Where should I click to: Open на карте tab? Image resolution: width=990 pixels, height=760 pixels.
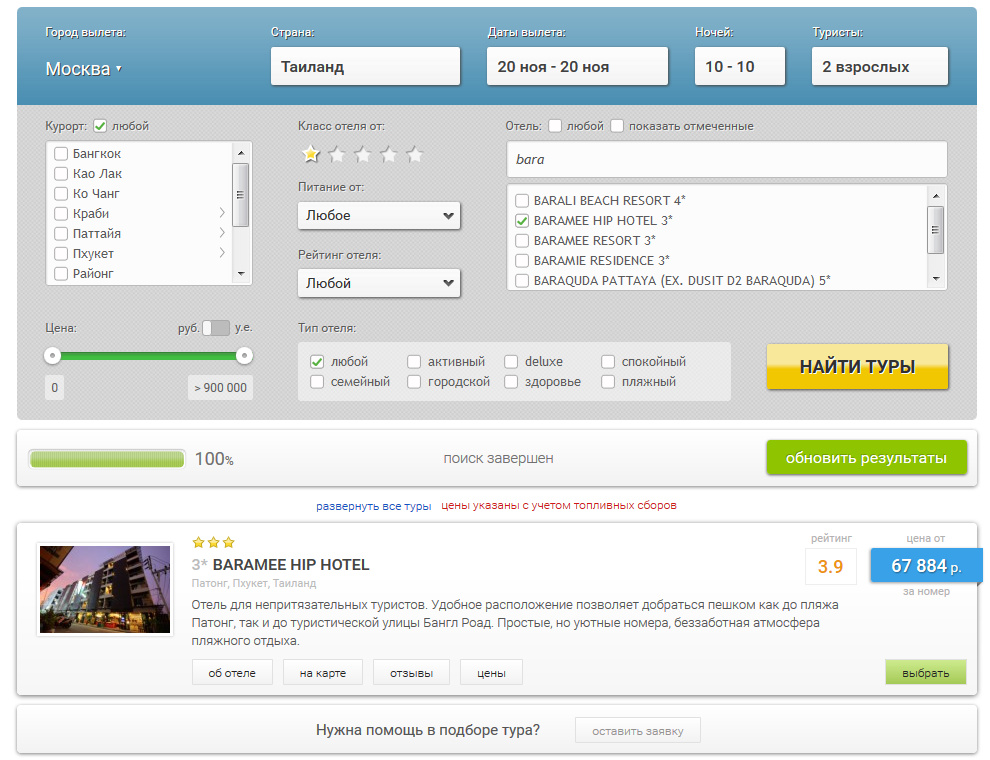point(323,673)
